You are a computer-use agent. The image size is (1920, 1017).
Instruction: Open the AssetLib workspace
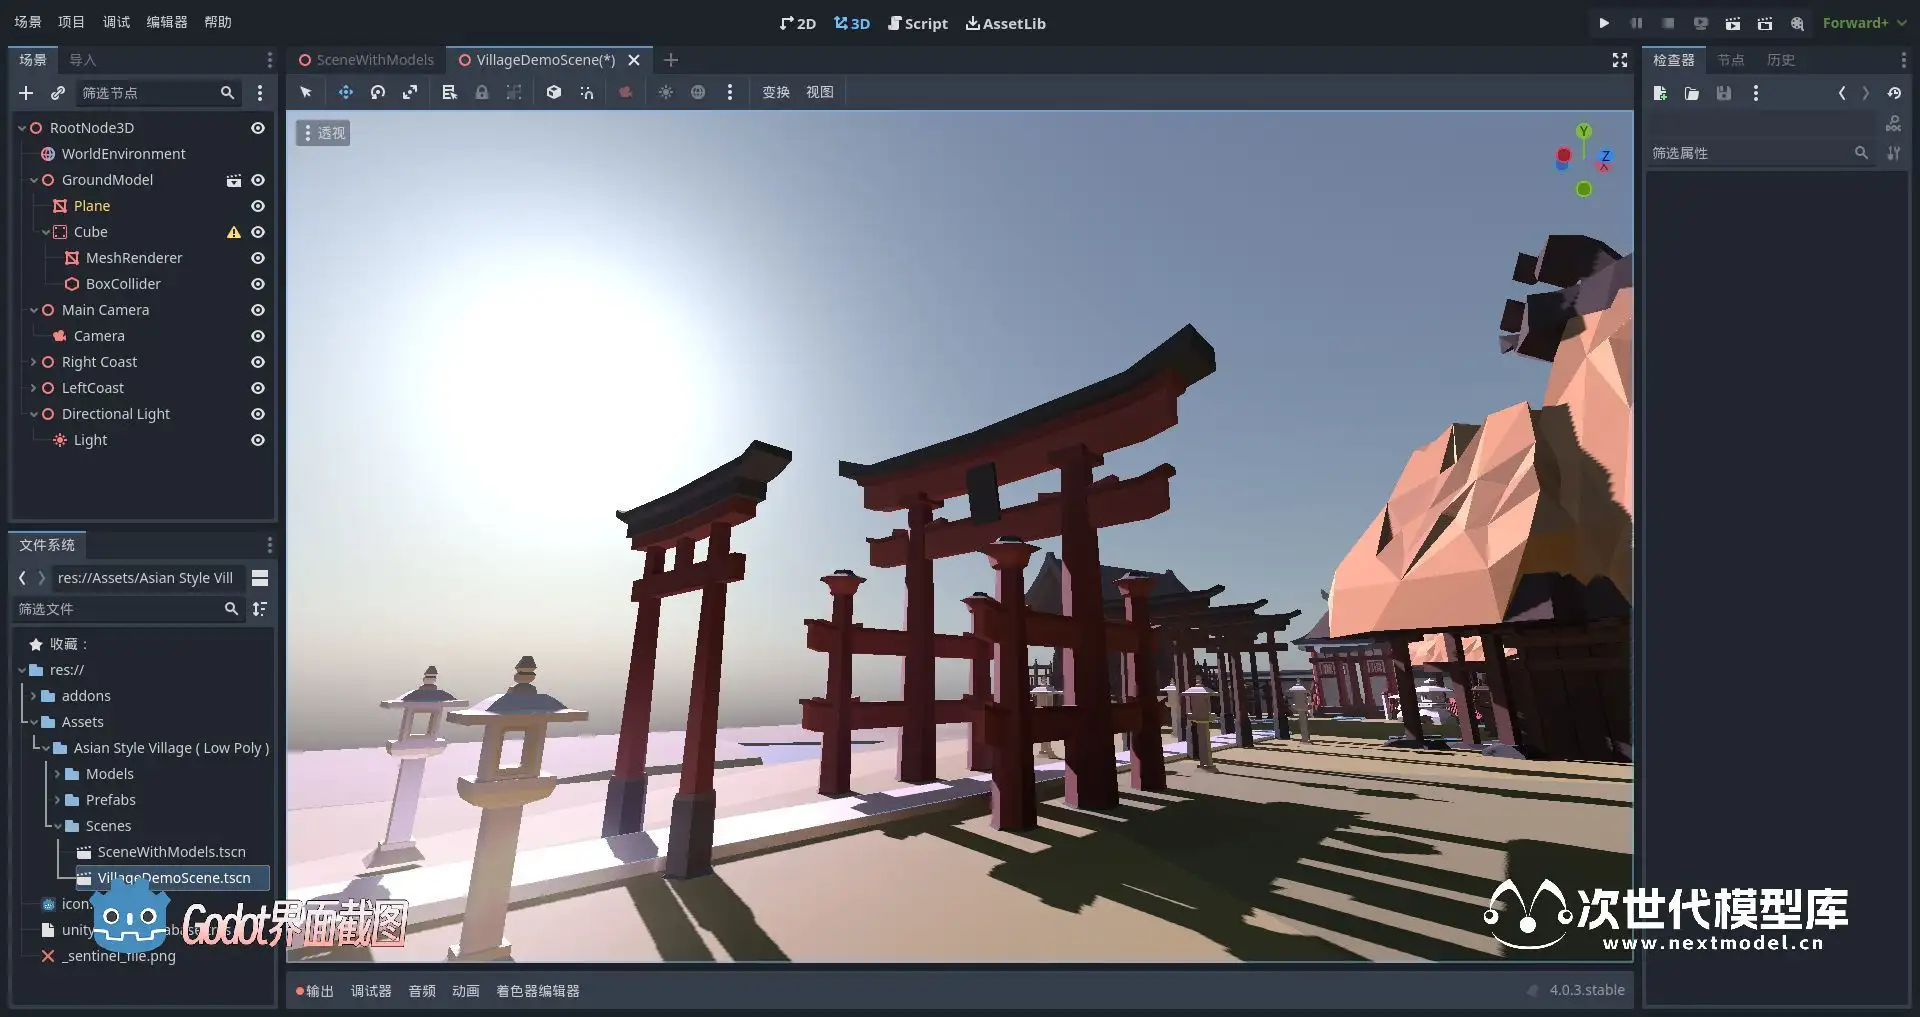point(1005,23)
